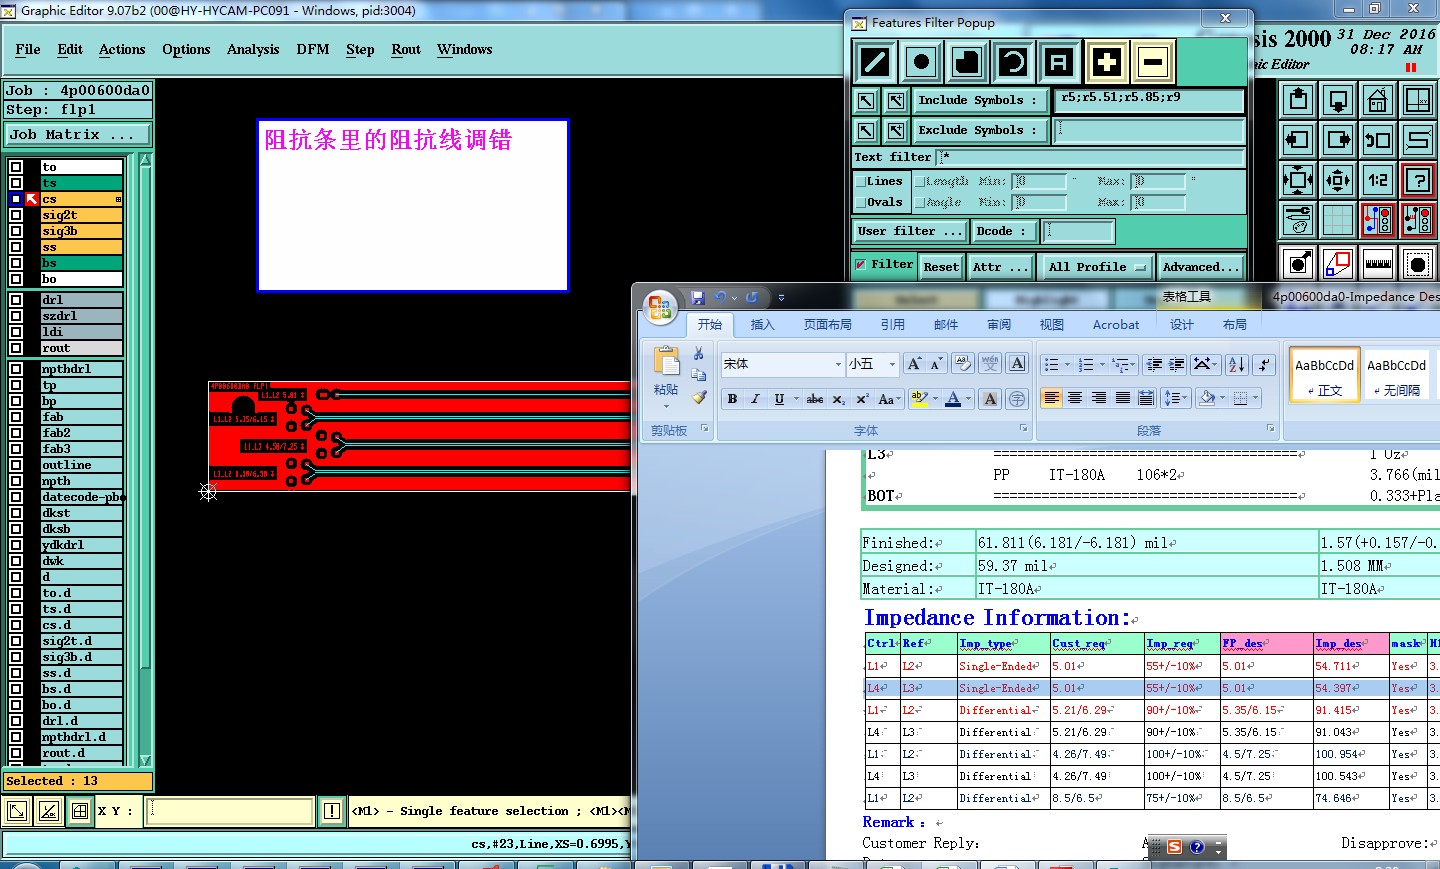Open the font name dropdown showing 宋体
Screen dimensions: 1440x869
[x=838, y=364]
